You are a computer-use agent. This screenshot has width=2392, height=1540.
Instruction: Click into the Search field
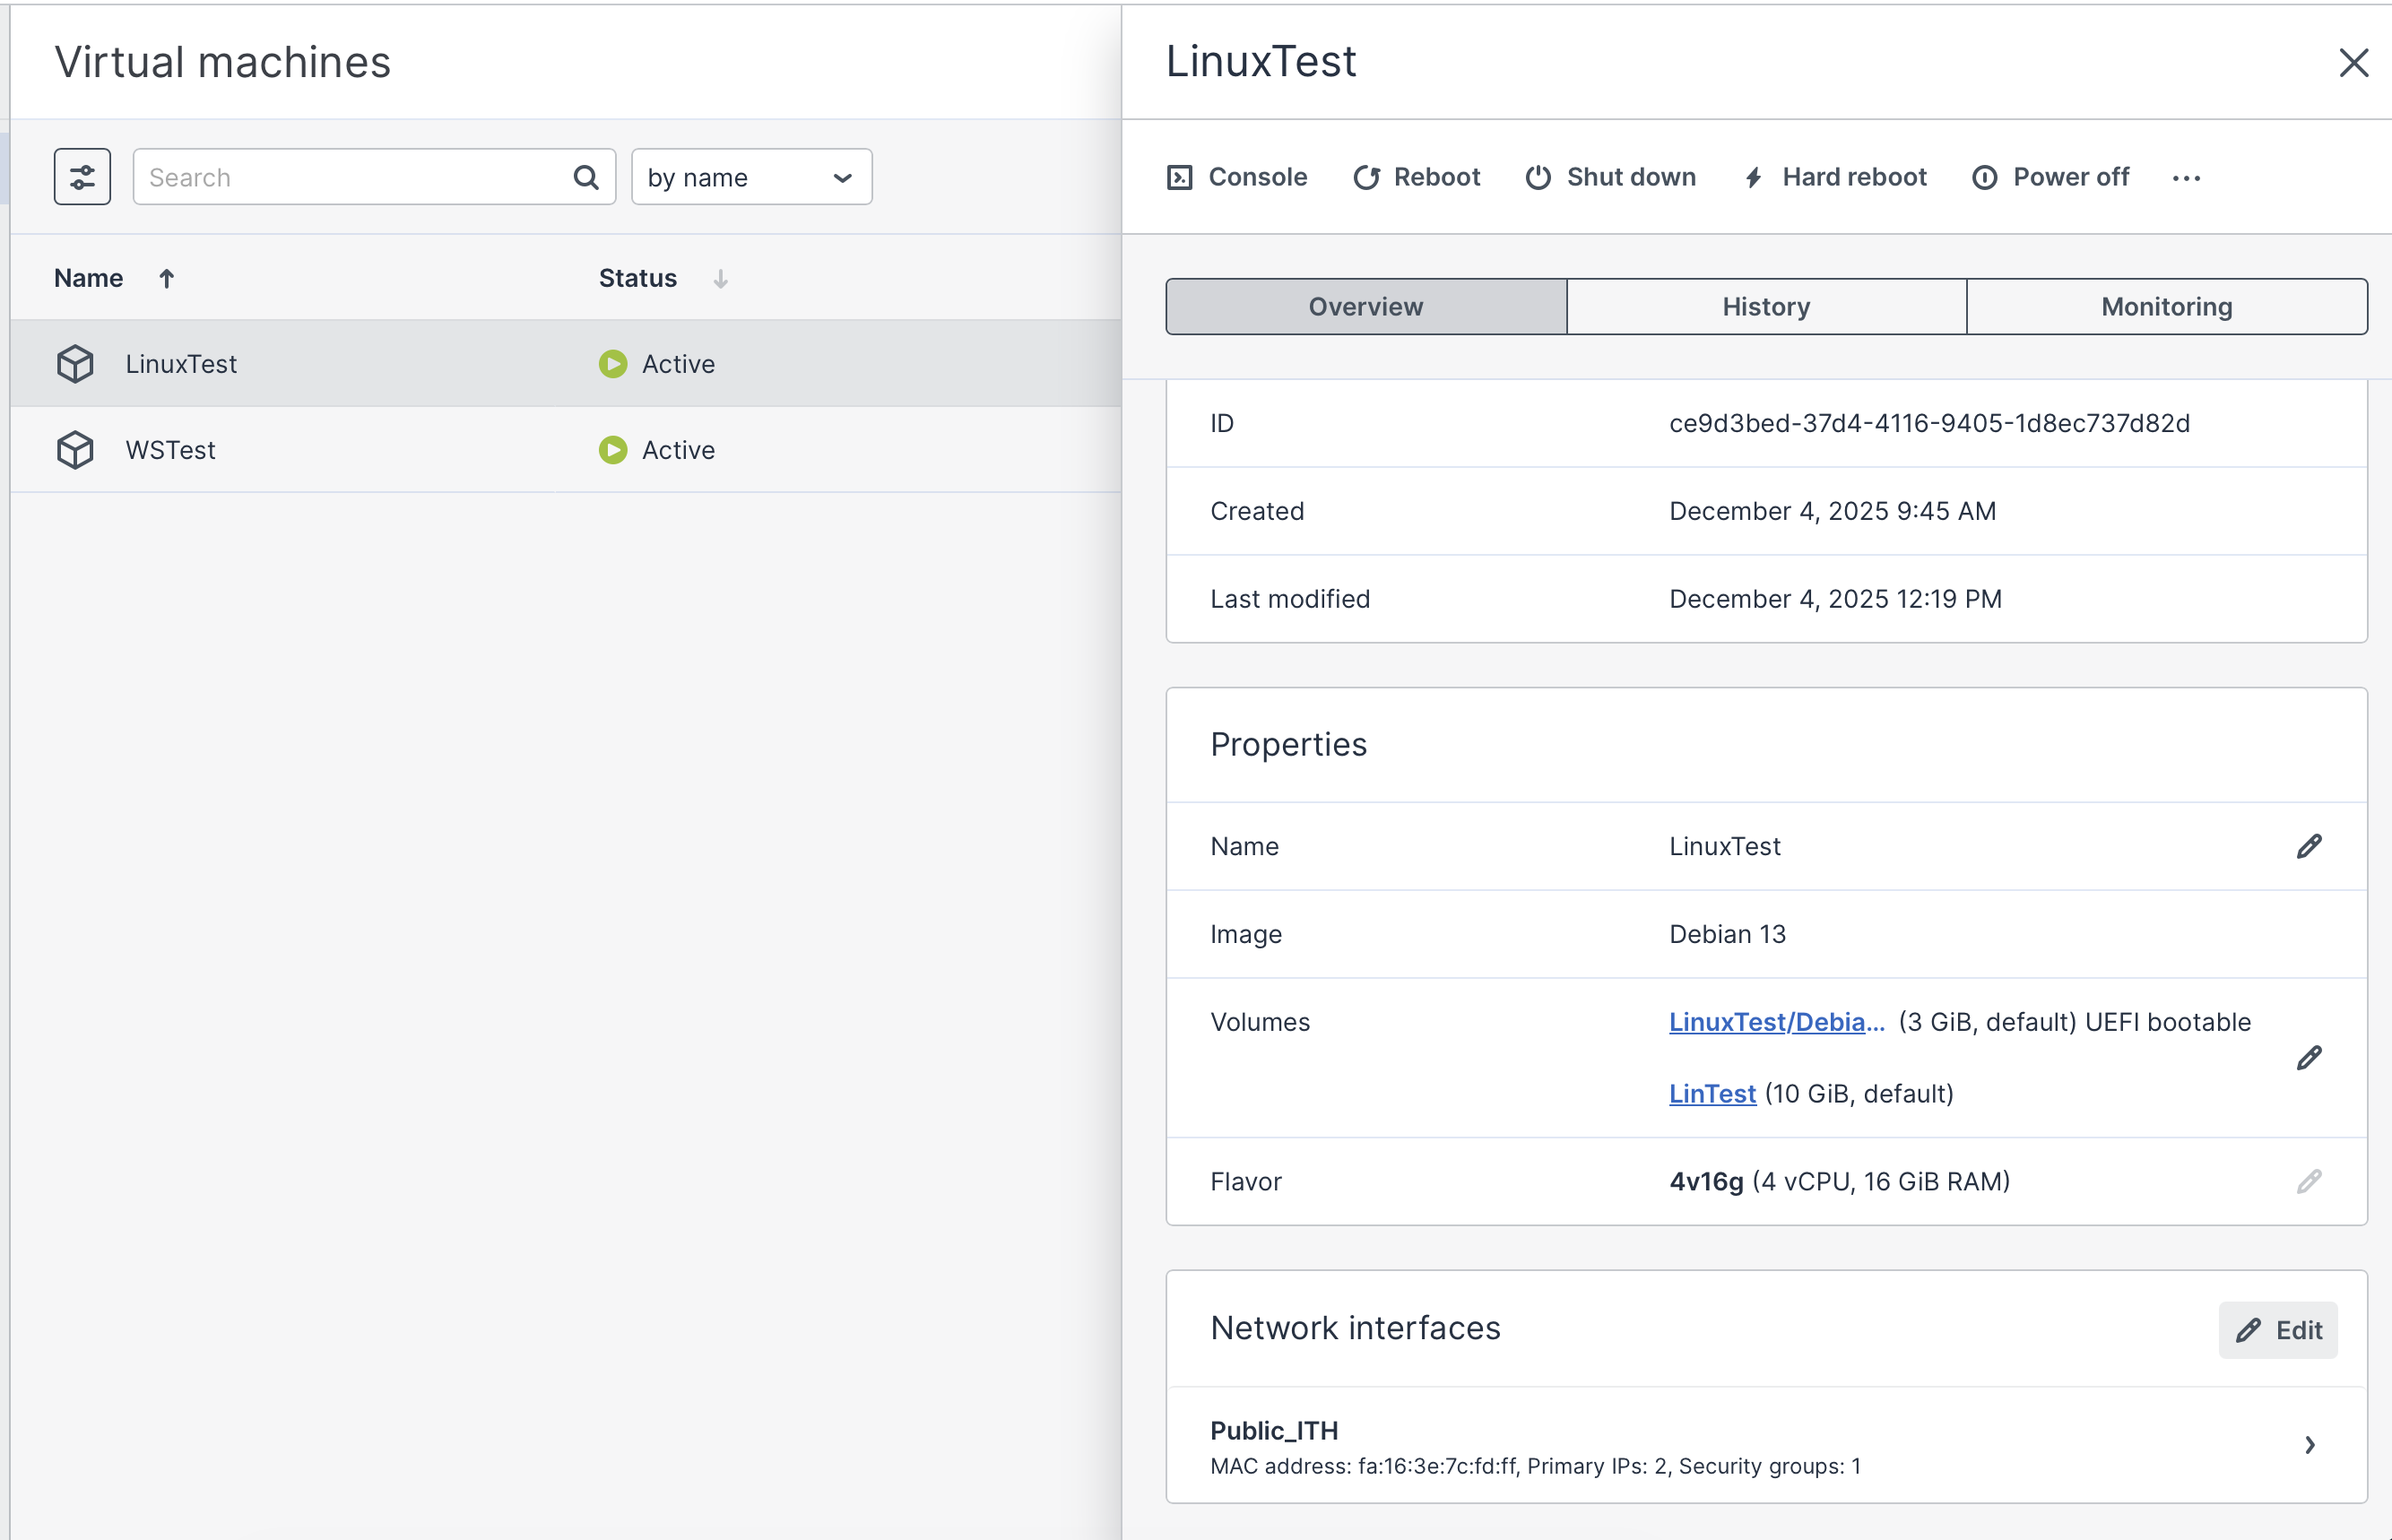350,177
